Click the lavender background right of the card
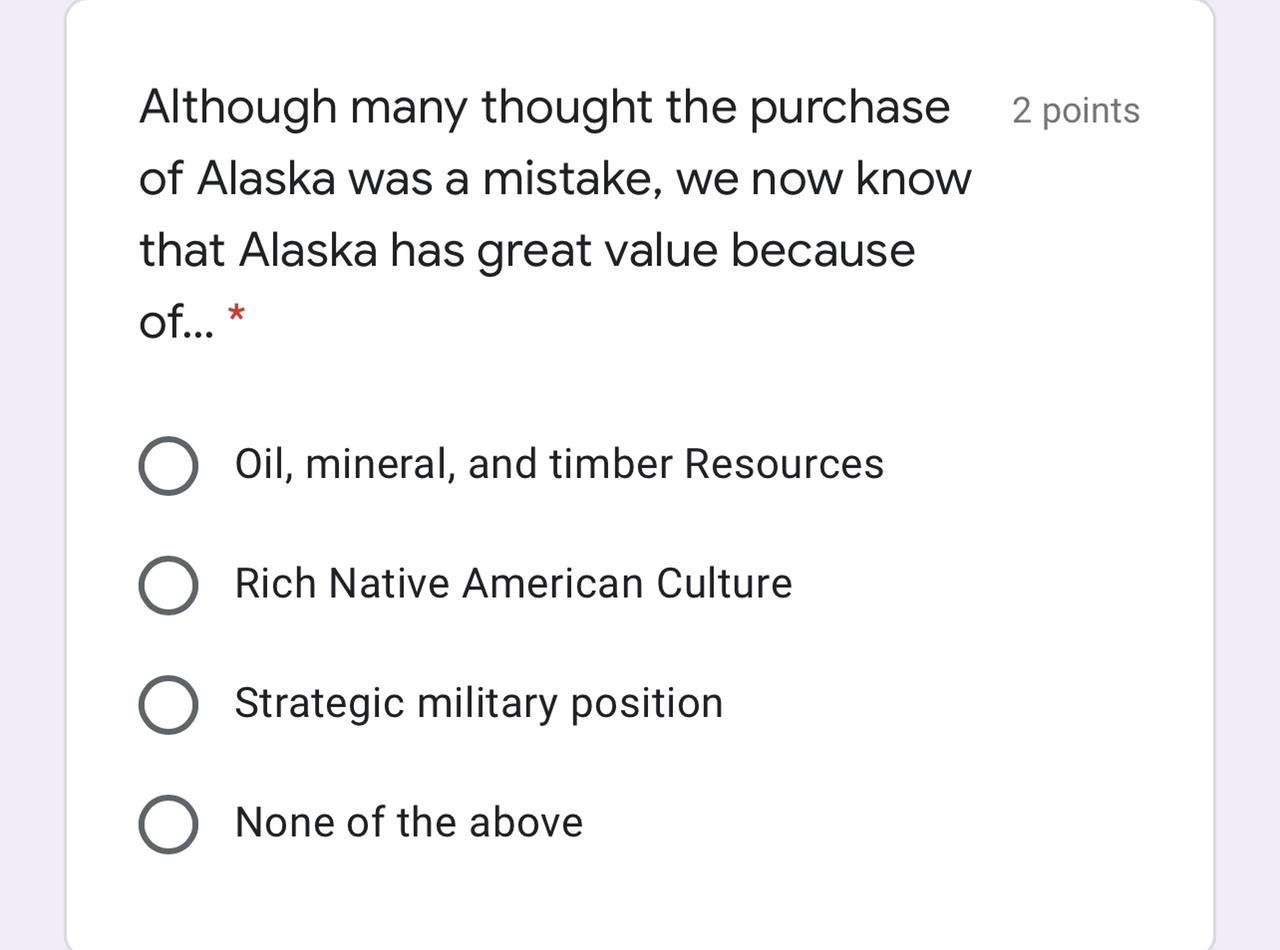This screenshot has height=950, width=1280. pyautogui.click(x=1248, y=475)
